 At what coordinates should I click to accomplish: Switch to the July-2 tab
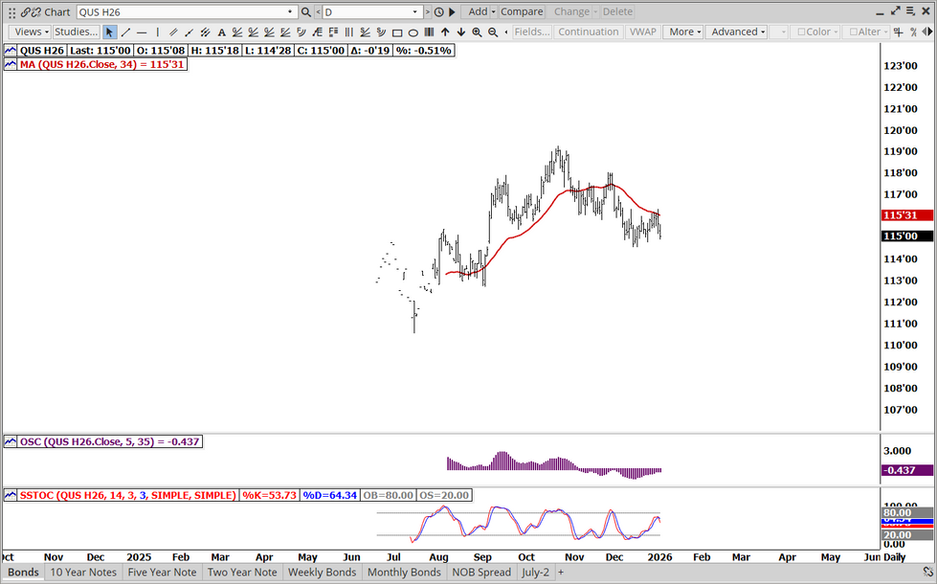pyautogui.click(x=535, y=572)
